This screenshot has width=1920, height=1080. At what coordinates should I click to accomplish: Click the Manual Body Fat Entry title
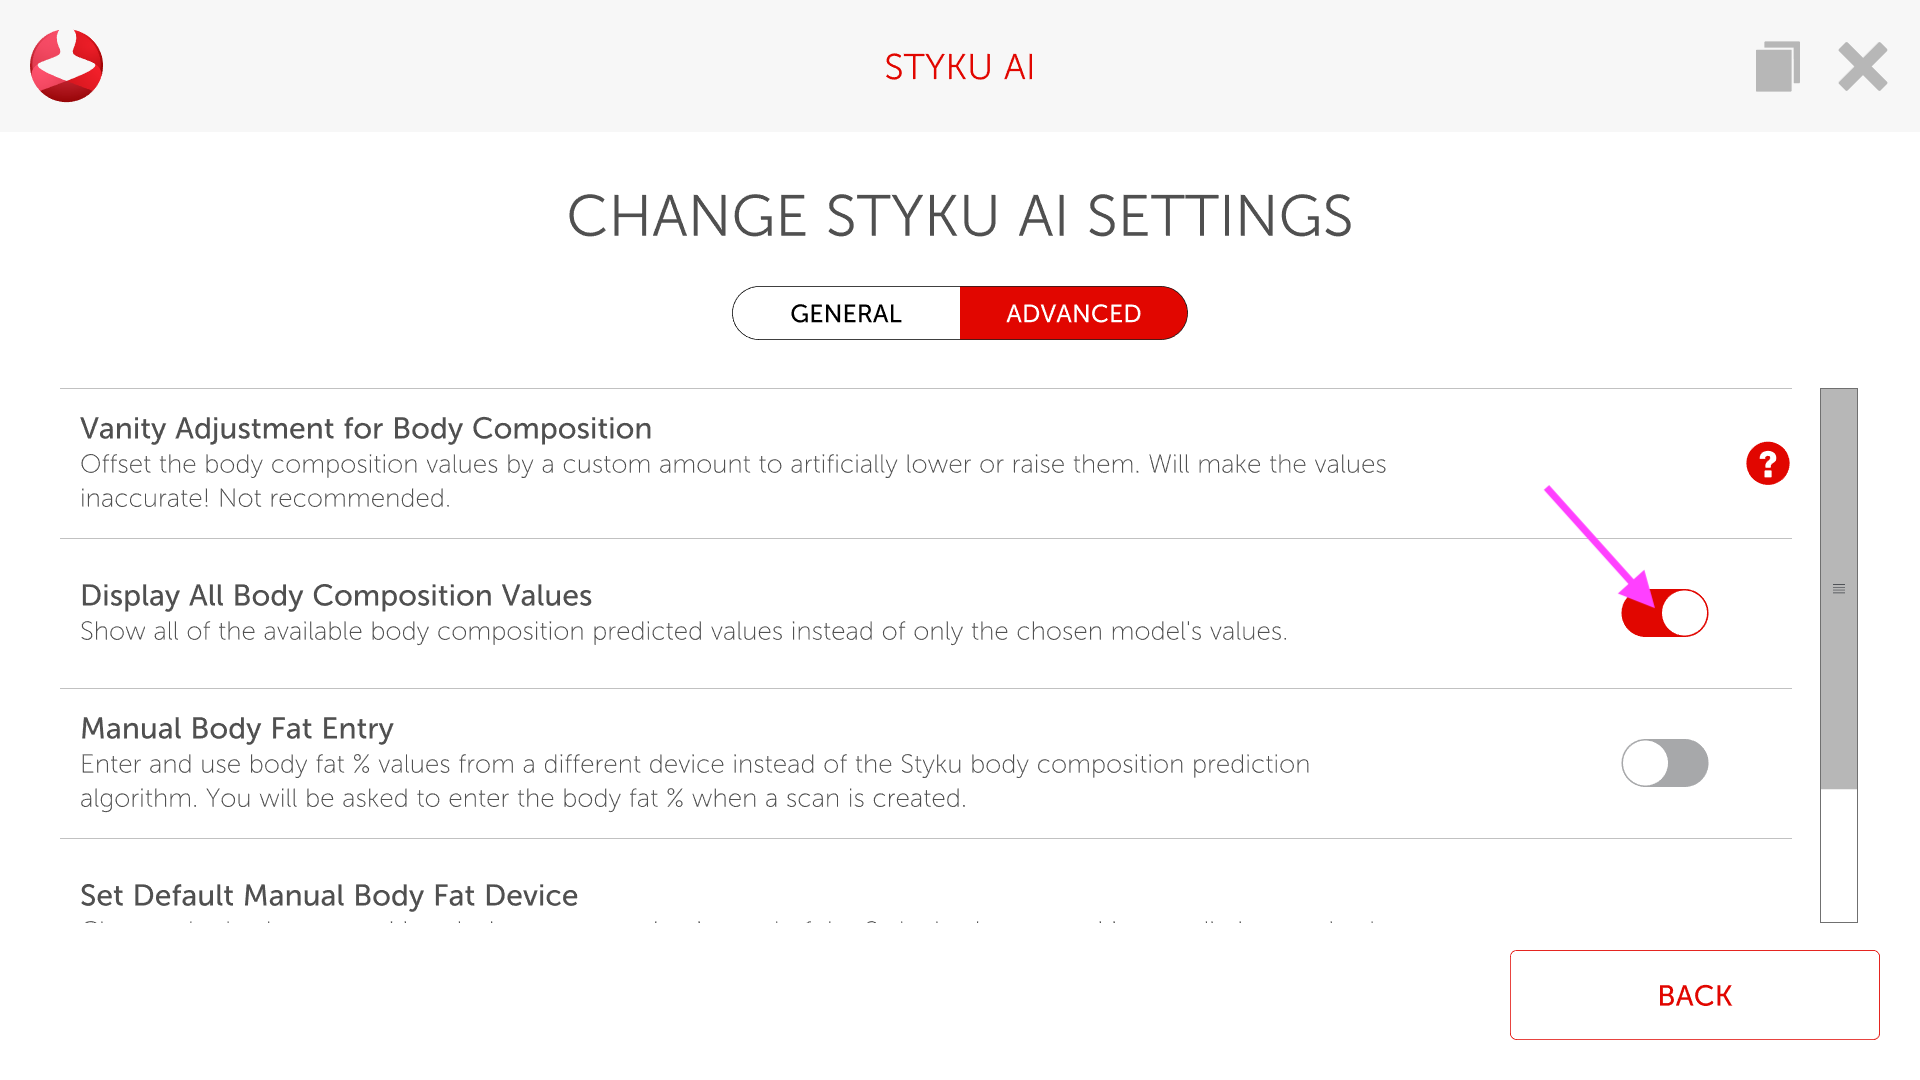tap(237, 728)
